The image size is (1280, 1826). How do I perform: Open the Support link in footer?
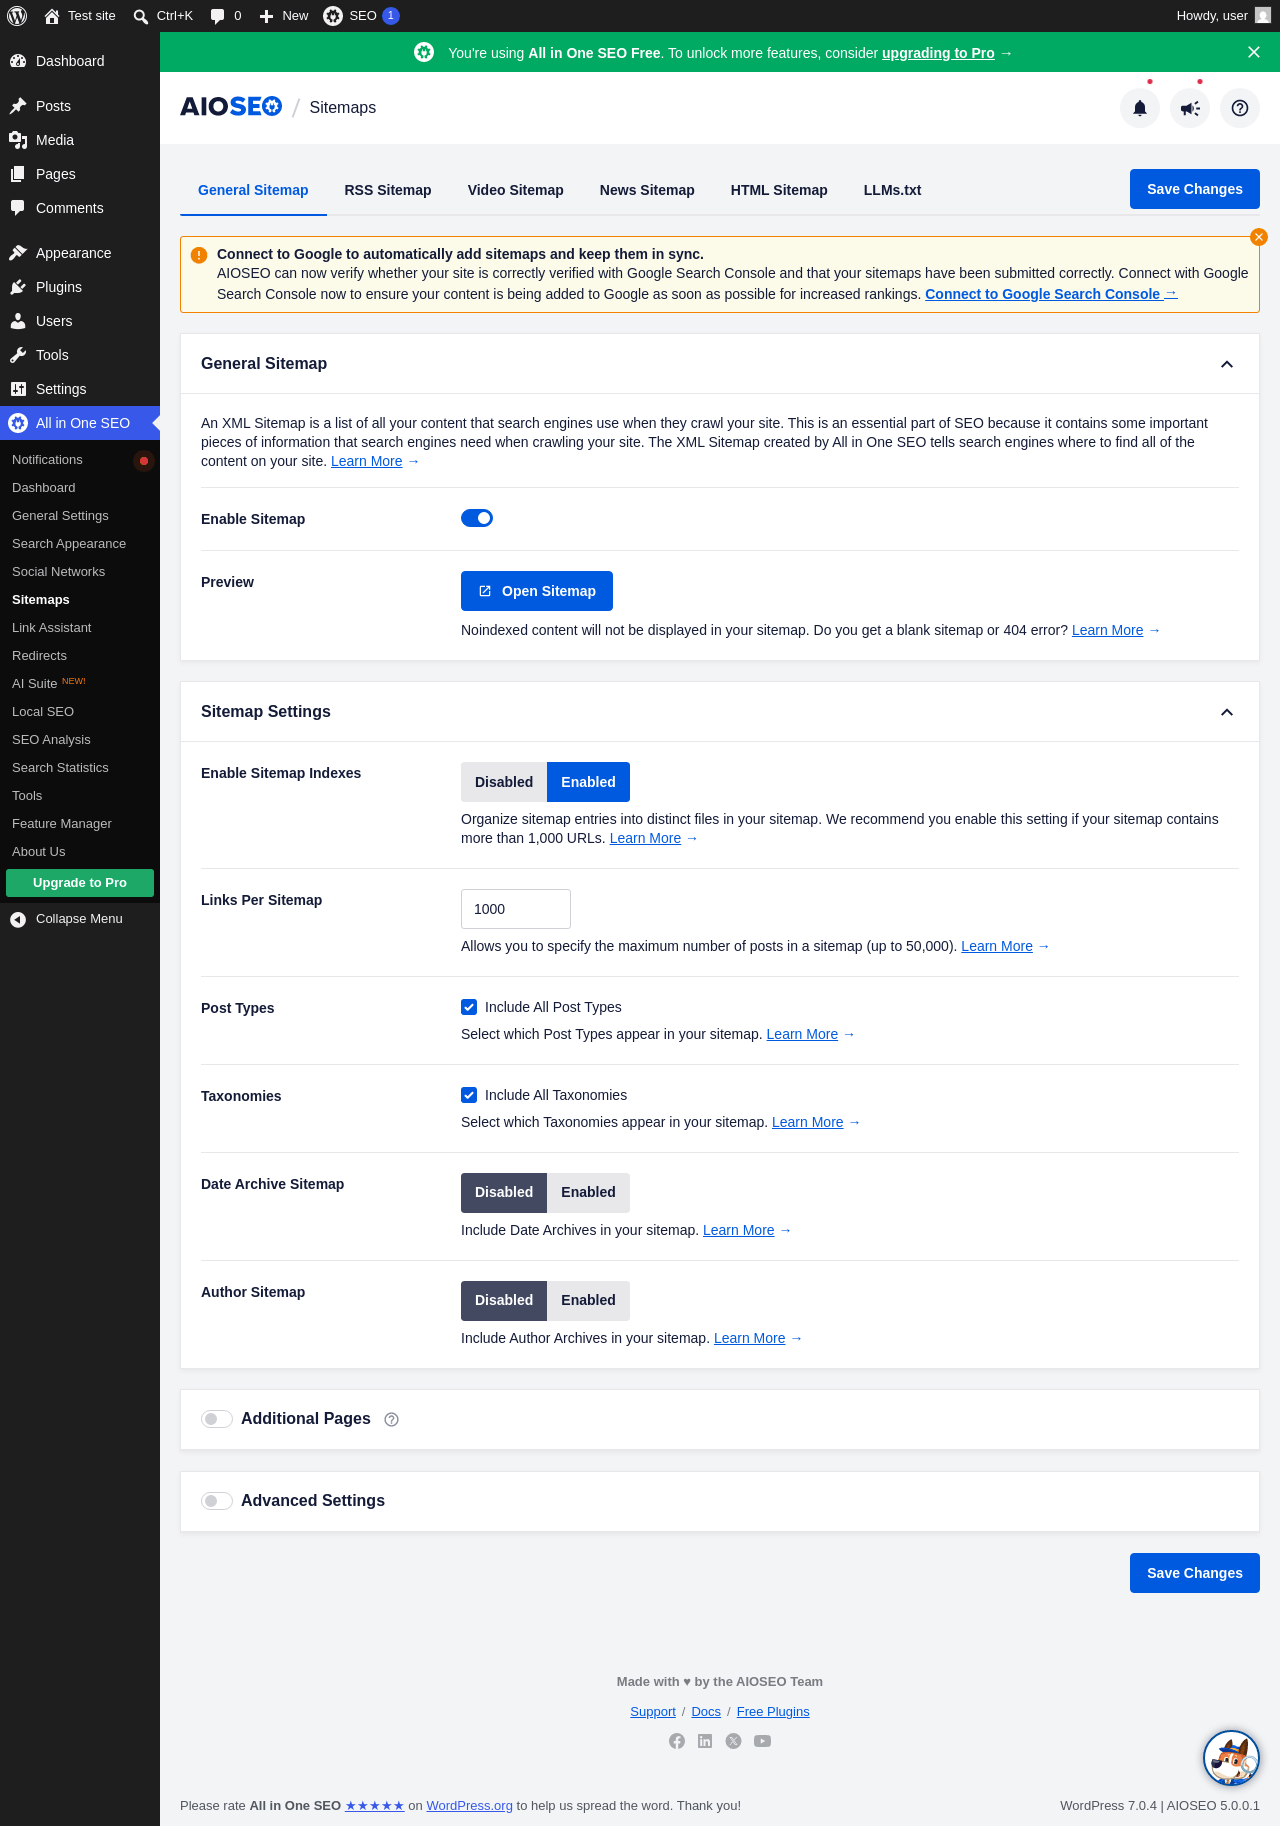point(653,1712)
